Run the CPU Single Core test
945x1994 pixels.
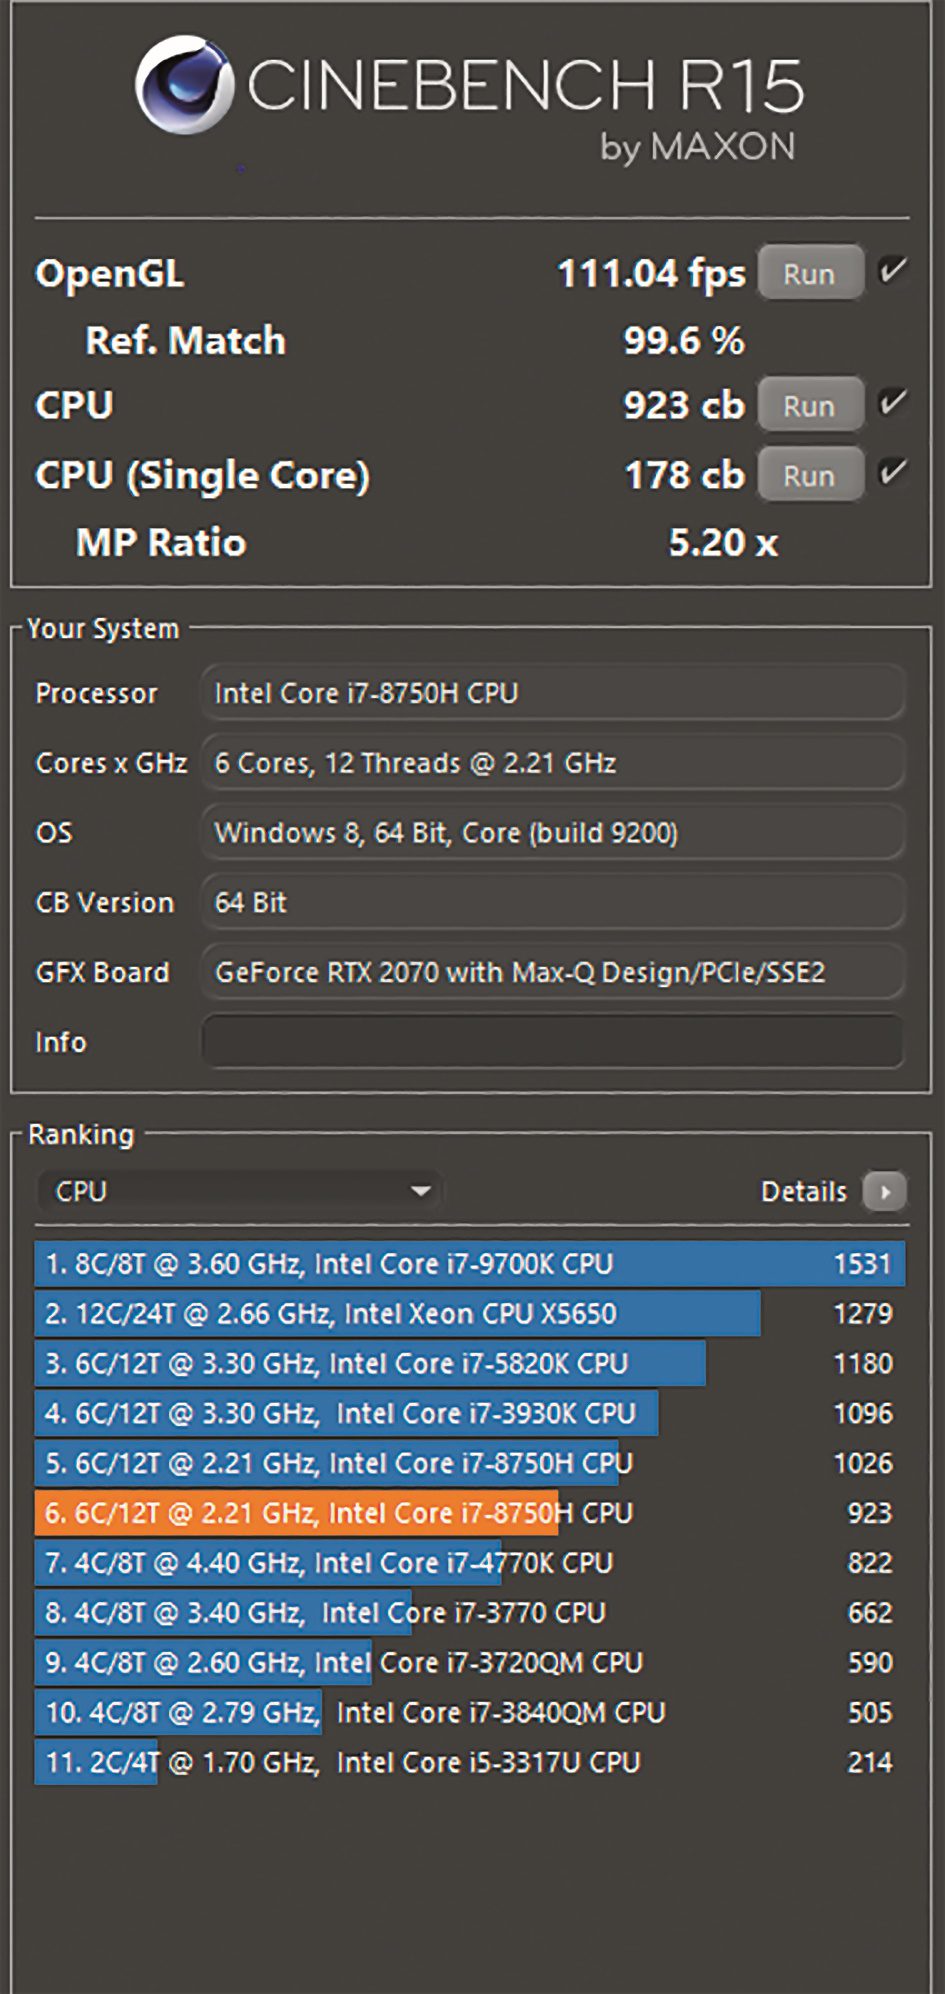tap(809, 476)
